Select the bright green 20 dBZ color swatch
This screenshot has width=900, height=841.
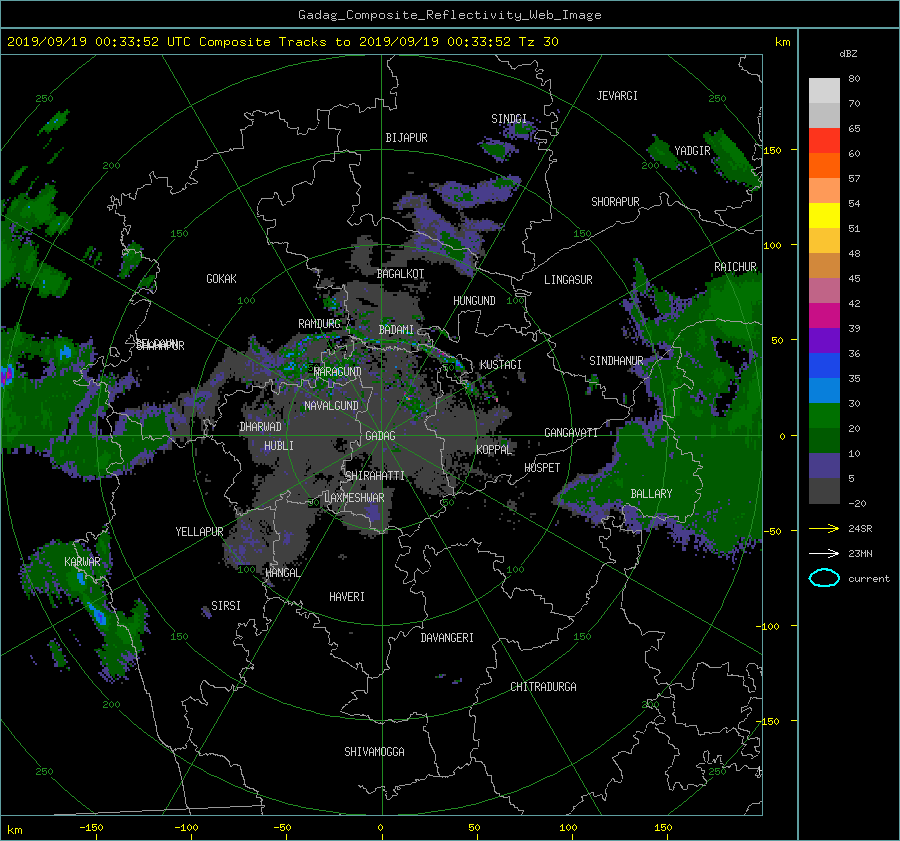[824, 416]
